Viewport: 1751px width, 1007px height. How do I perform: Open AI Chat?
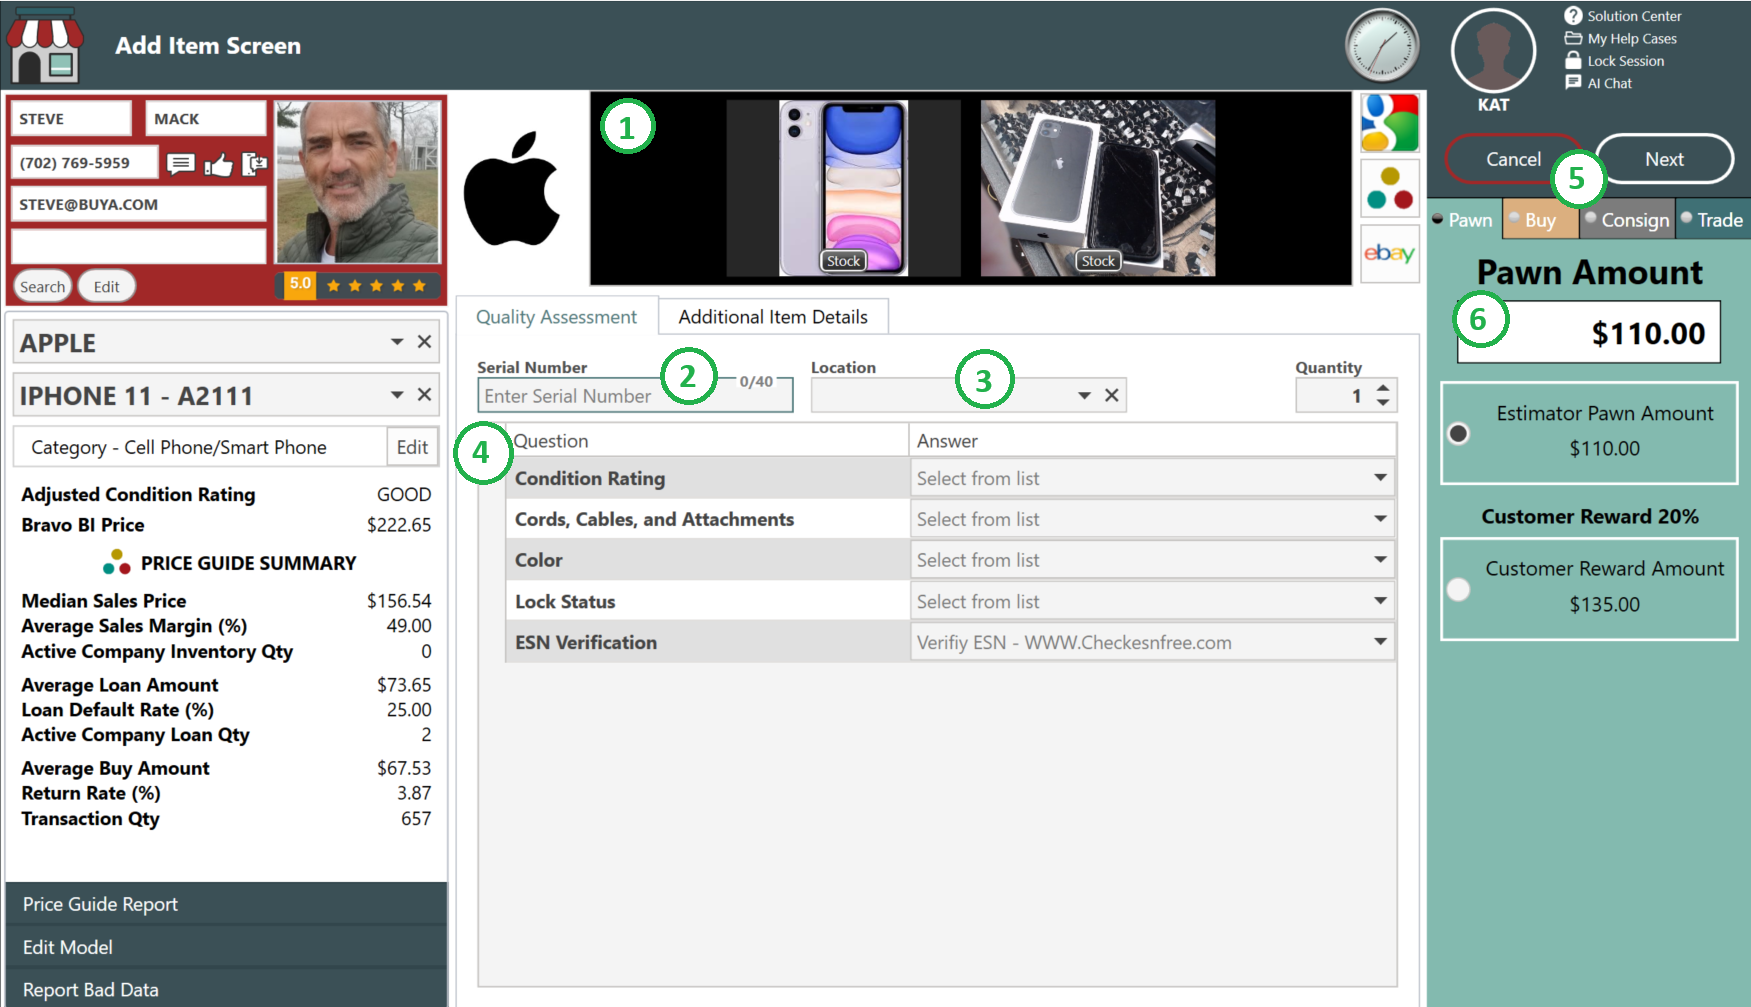[x=1599, y=83]
